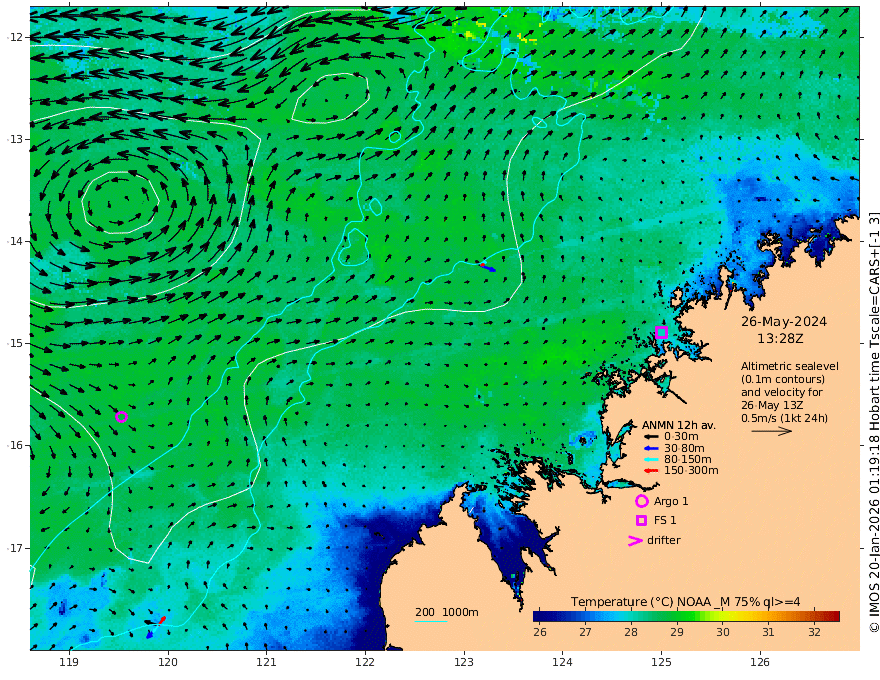Click the cyan 80-150m legend arrow
Viewport: 880px width, 680px height.
(650, 459)
